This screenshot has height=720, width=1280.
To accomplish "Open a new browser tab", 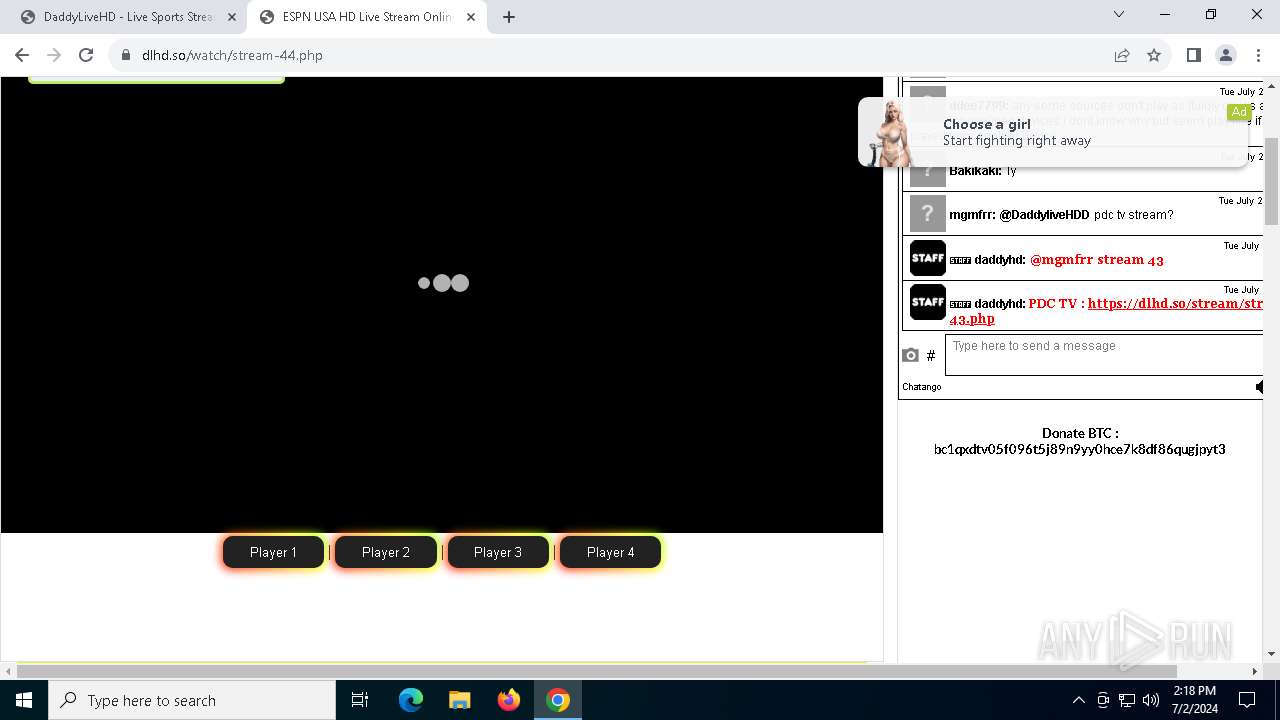I will (x=509, y=17).
